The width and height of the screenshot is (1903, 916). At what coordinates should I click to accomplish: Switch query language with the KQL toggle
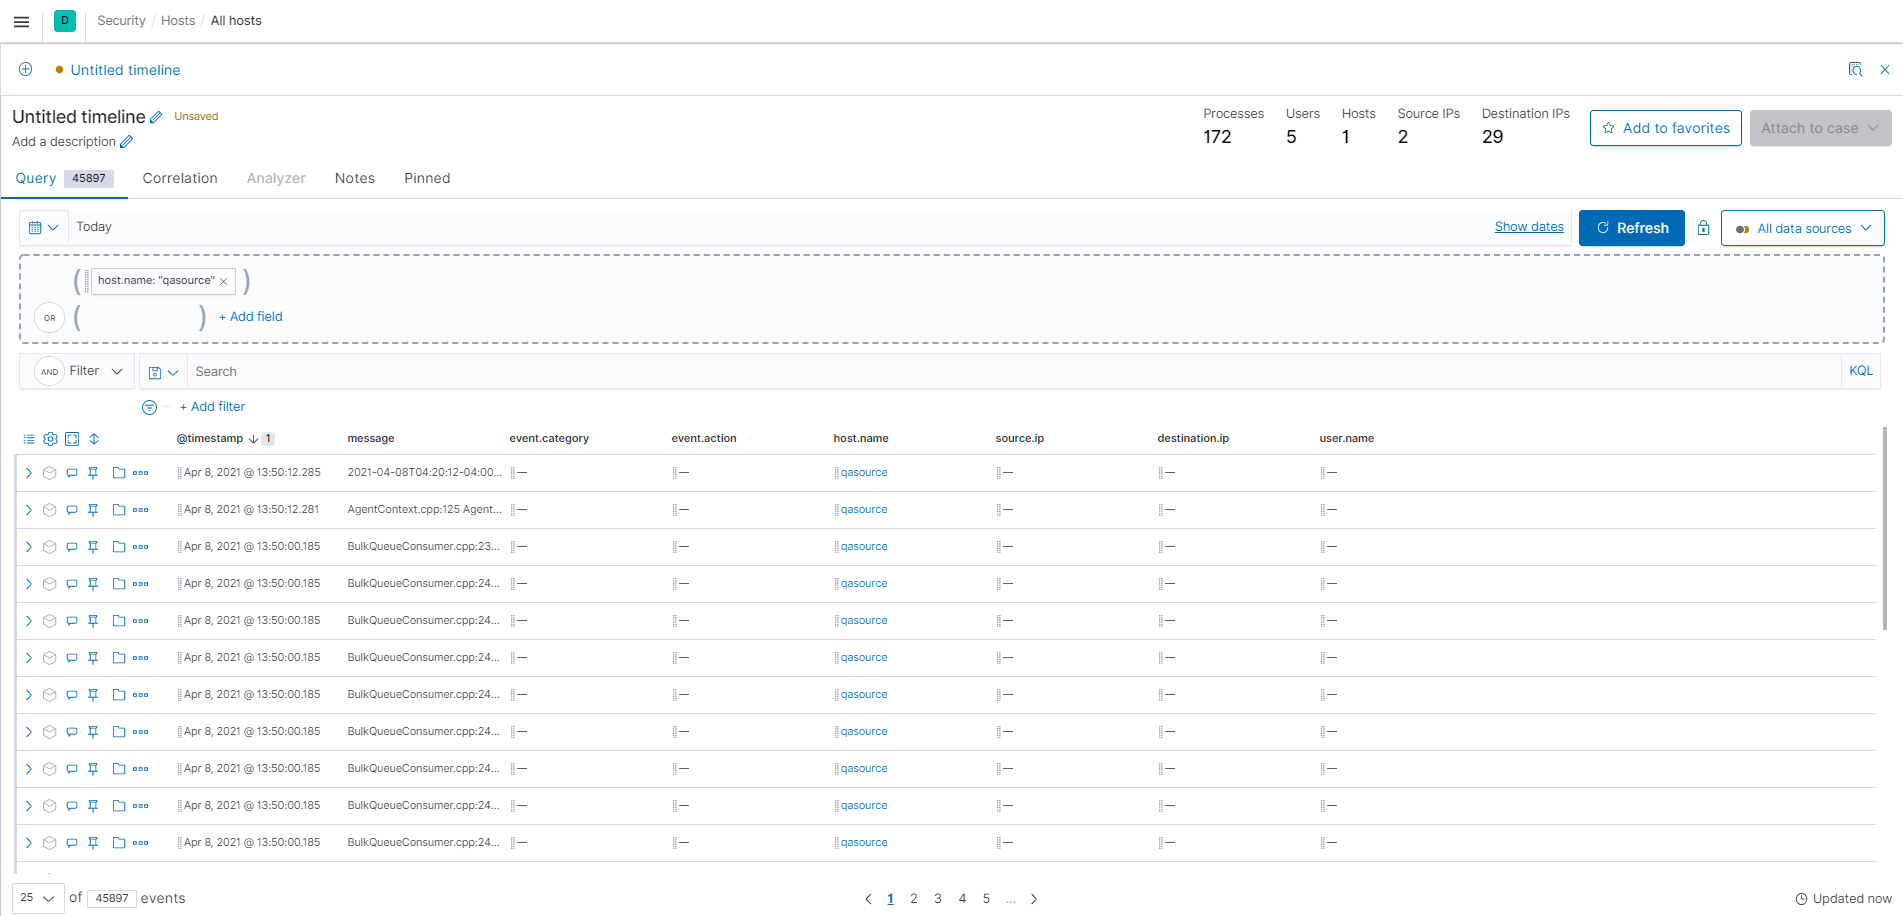(1861, 371)
